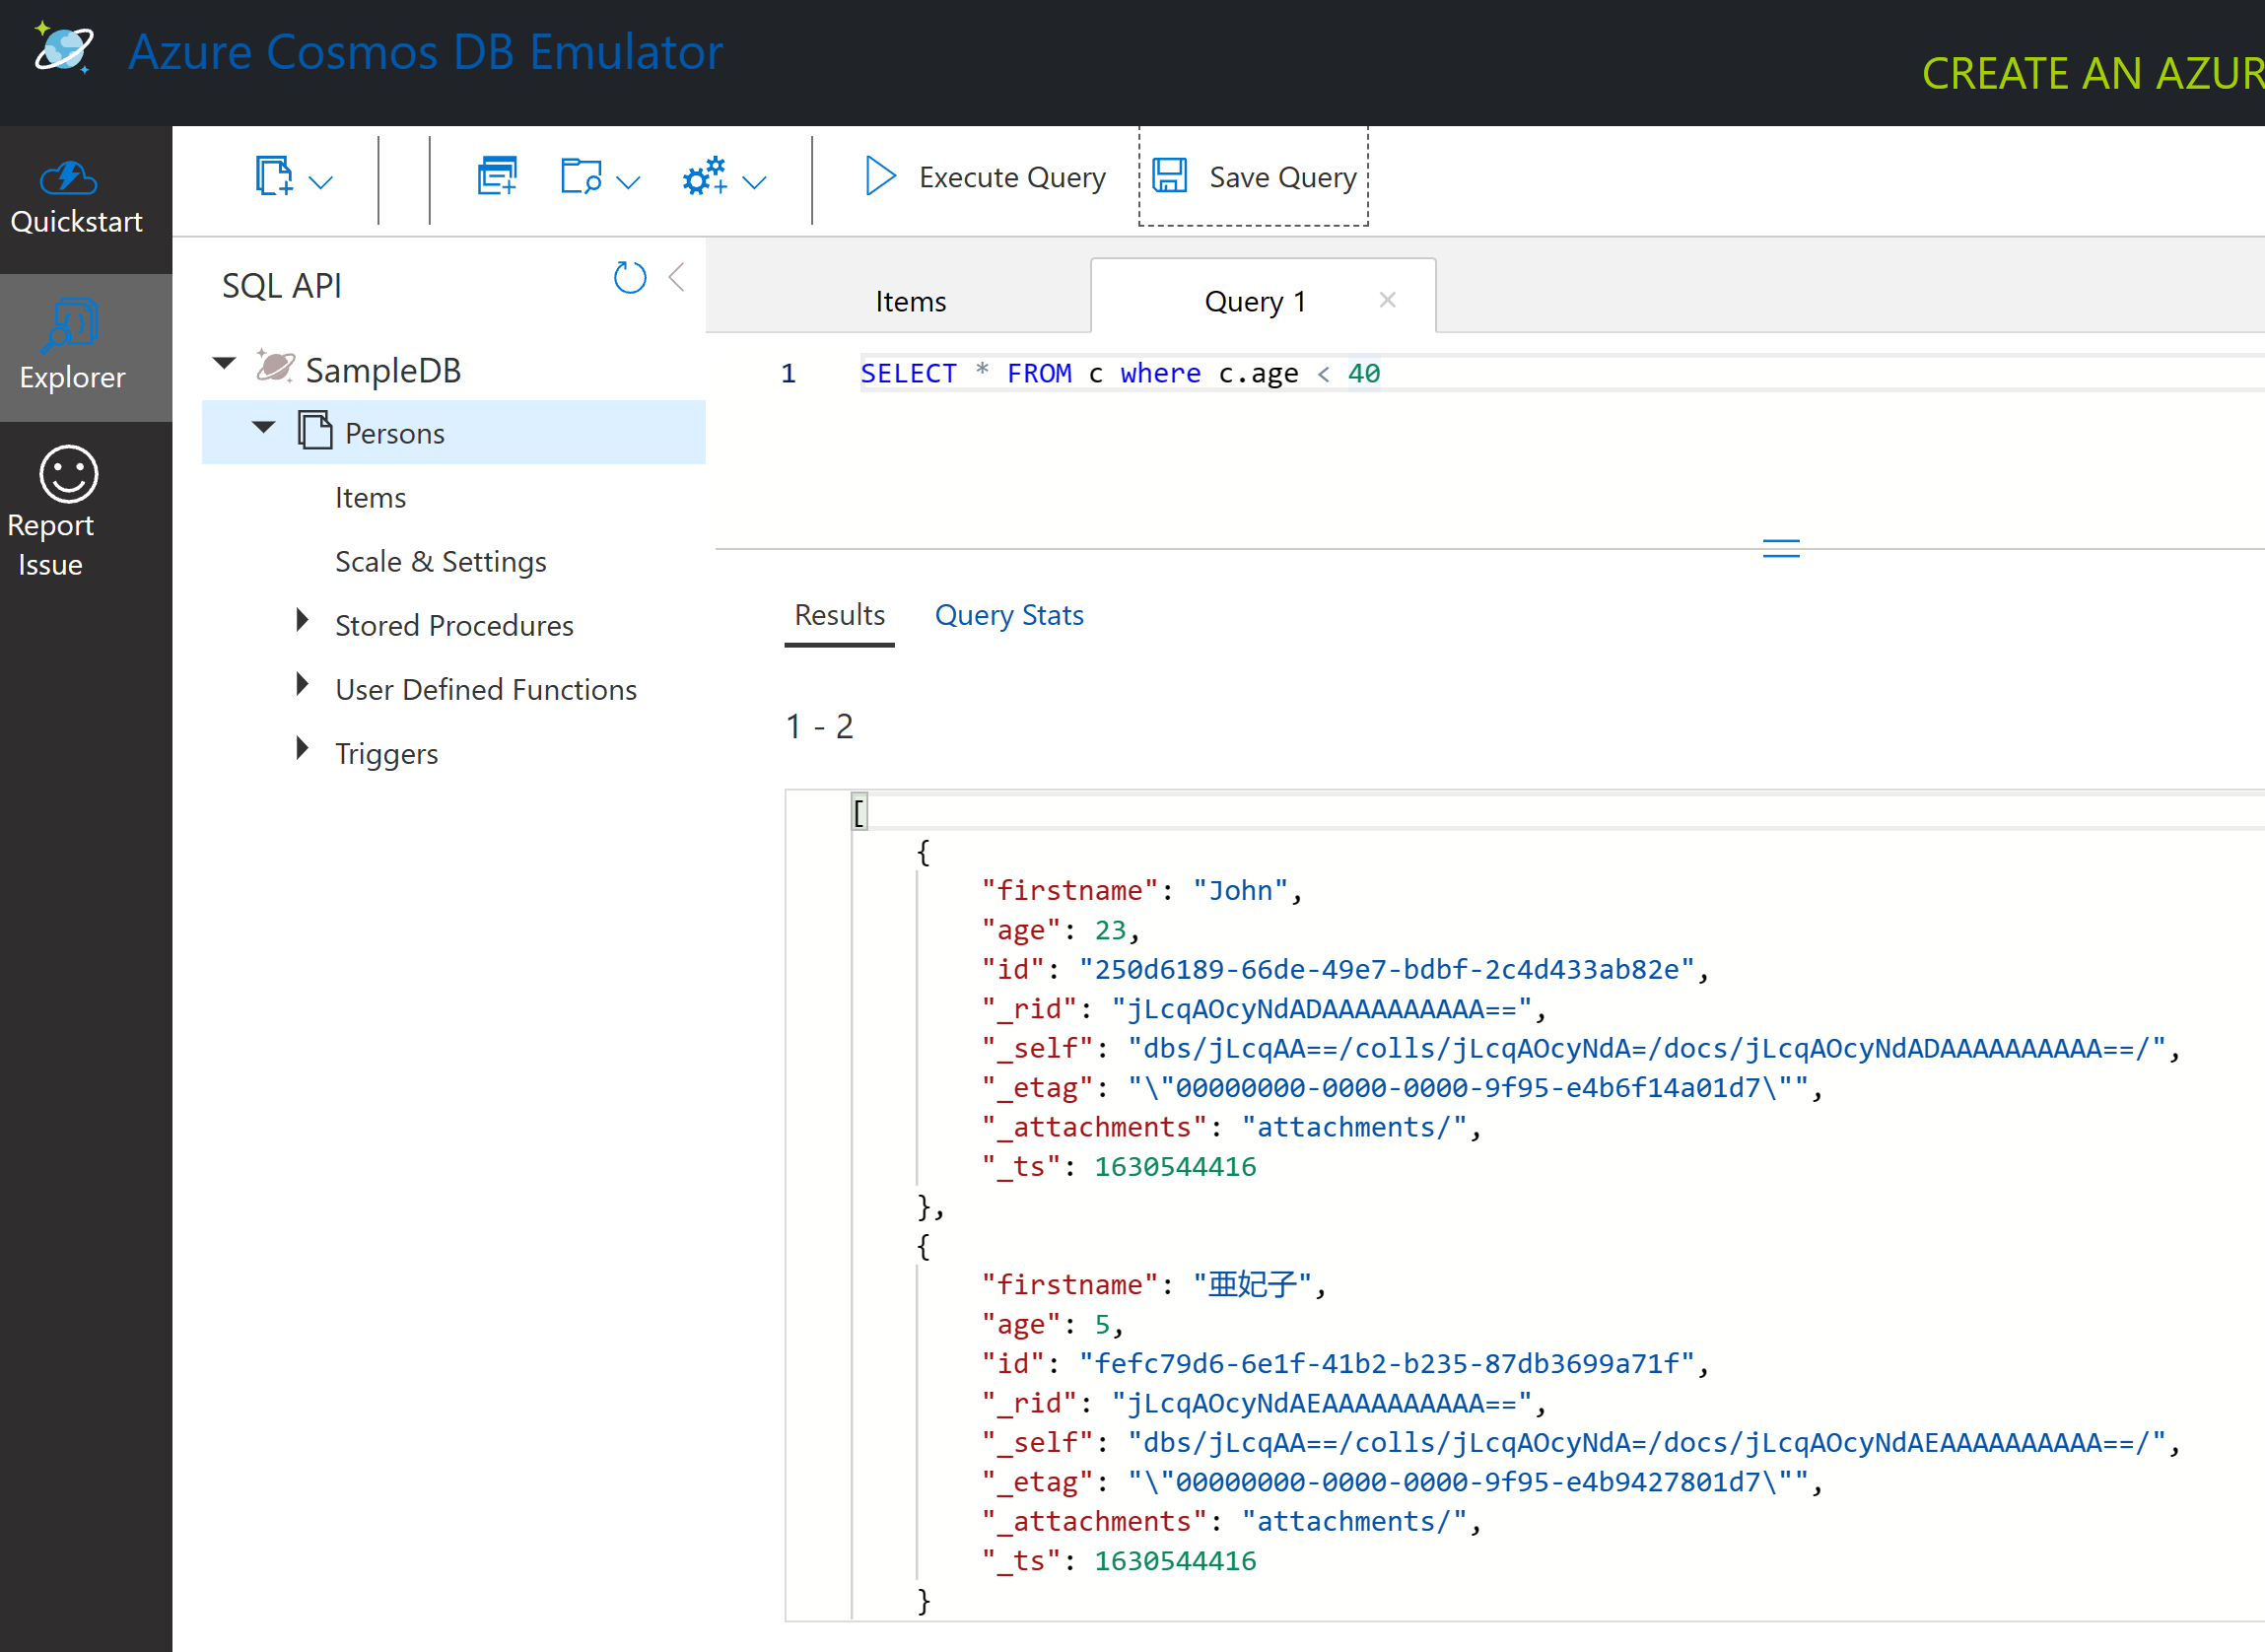Image resolution: width=2265 pixels, height=1652 pixels.
Task: Open Scale & Settings under Persons
Action: (x=440, y=561)
